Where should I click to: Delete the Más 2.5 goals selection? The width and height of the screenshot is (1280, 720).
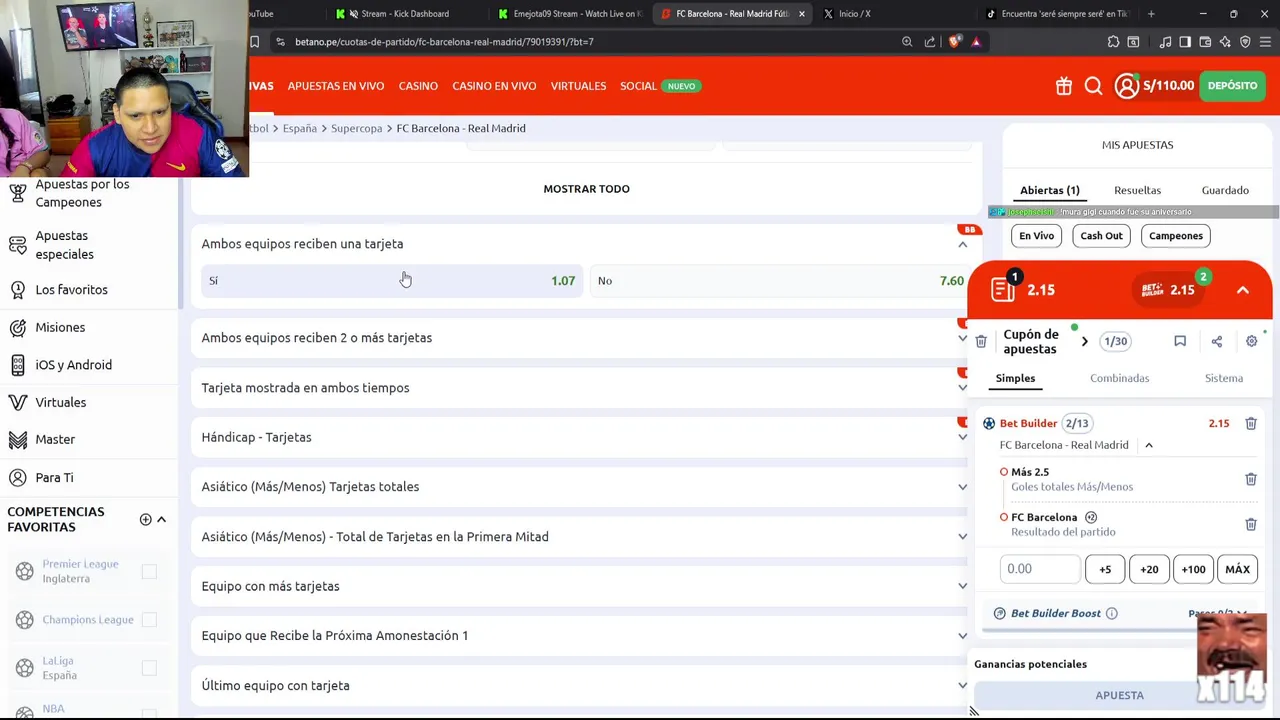point(1251,479)
